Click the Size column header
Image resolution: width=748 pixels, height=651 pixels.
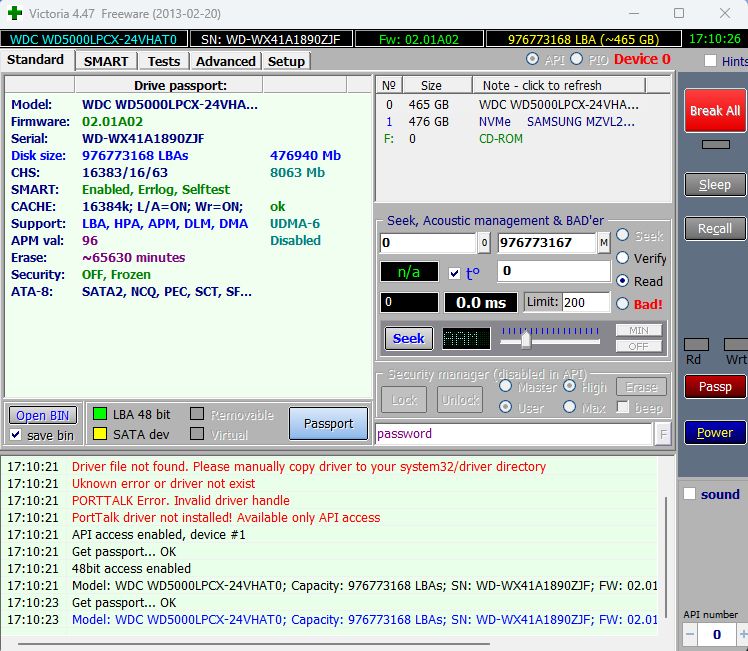coord(437,85)
